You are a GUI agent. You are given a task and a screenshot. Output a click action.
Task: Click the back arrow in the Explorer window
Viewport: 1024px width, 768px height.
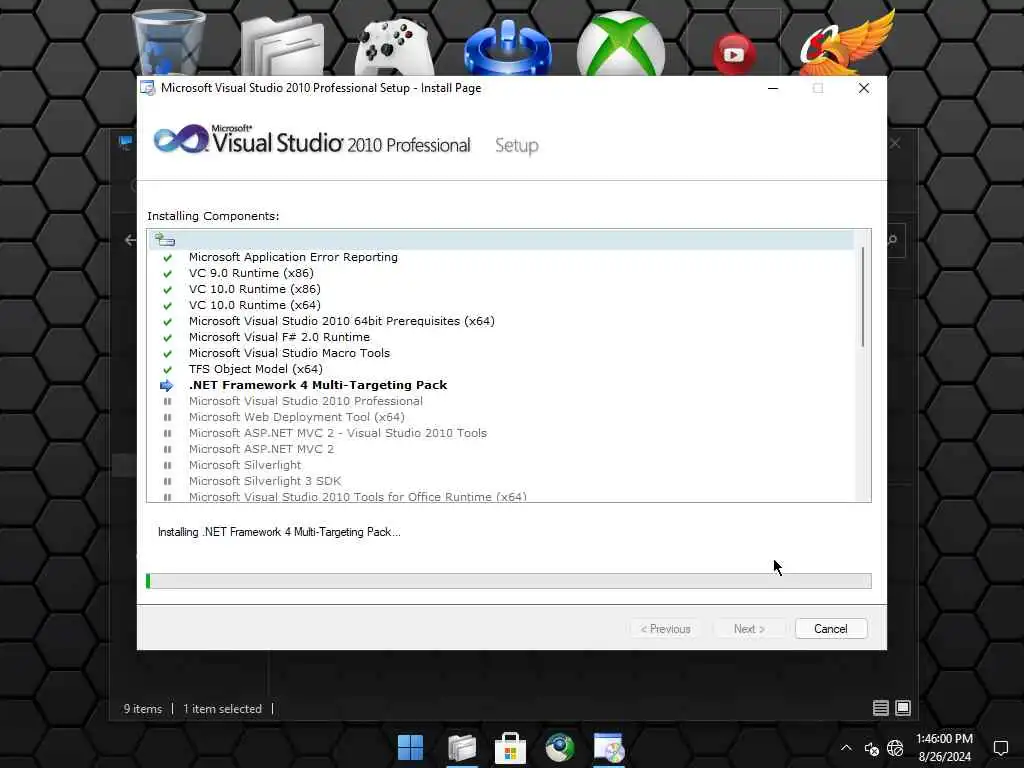(130, 240)
